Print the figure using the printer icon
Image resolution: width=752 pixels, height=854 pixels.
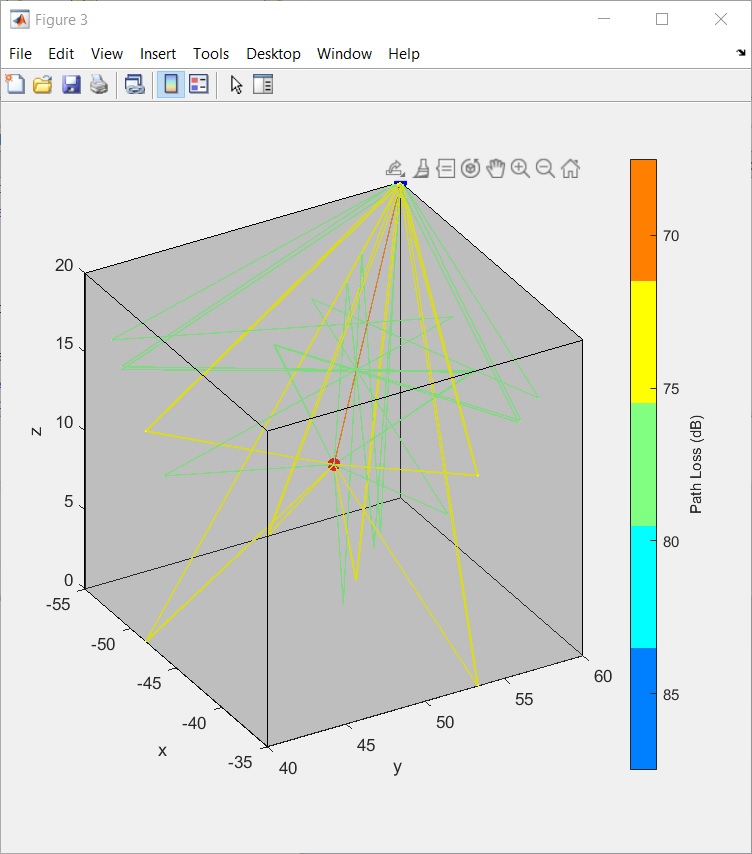click(98, 85)
